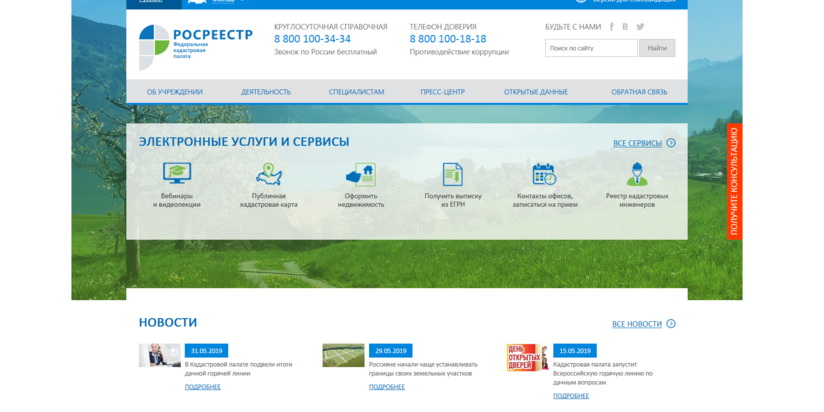The width and height of the screenshot is (824, 412).
Task: Open the Получите консультацию side tab
Action: (x=735, y=181)
